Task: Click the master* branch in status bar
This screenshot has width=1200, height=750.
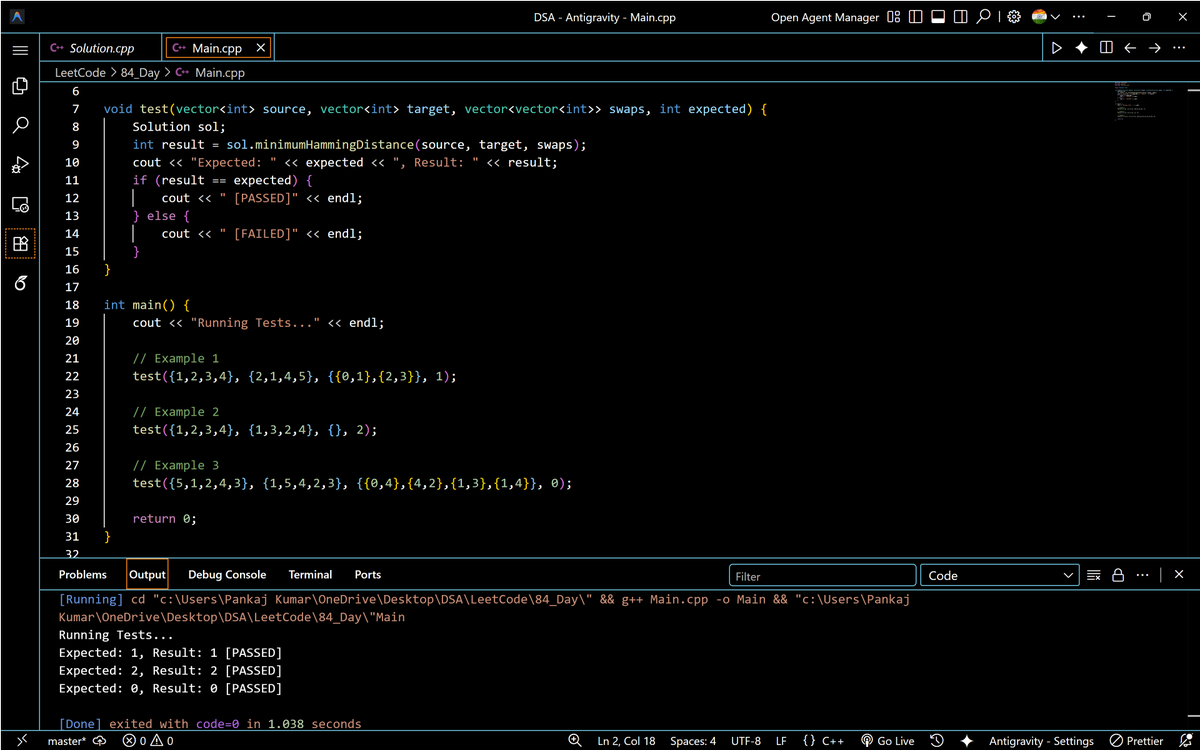Action: point(67,741)
